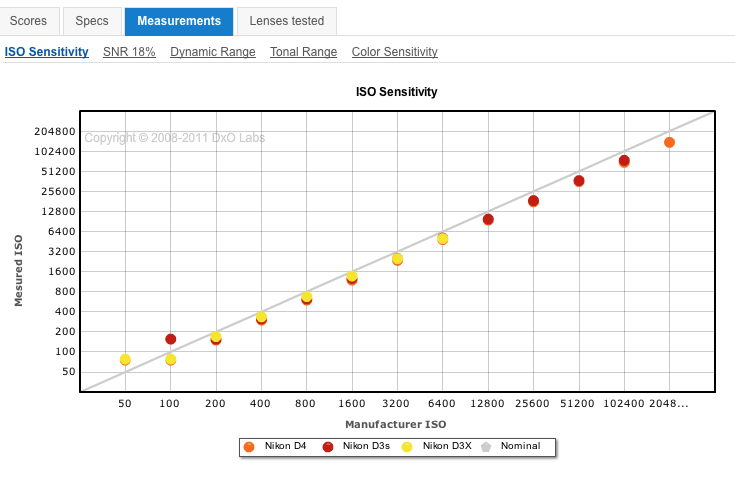735x488 pixels.
Task: Click the Nikon D4 data point at highest ISO
Action: tap(669, 143)
